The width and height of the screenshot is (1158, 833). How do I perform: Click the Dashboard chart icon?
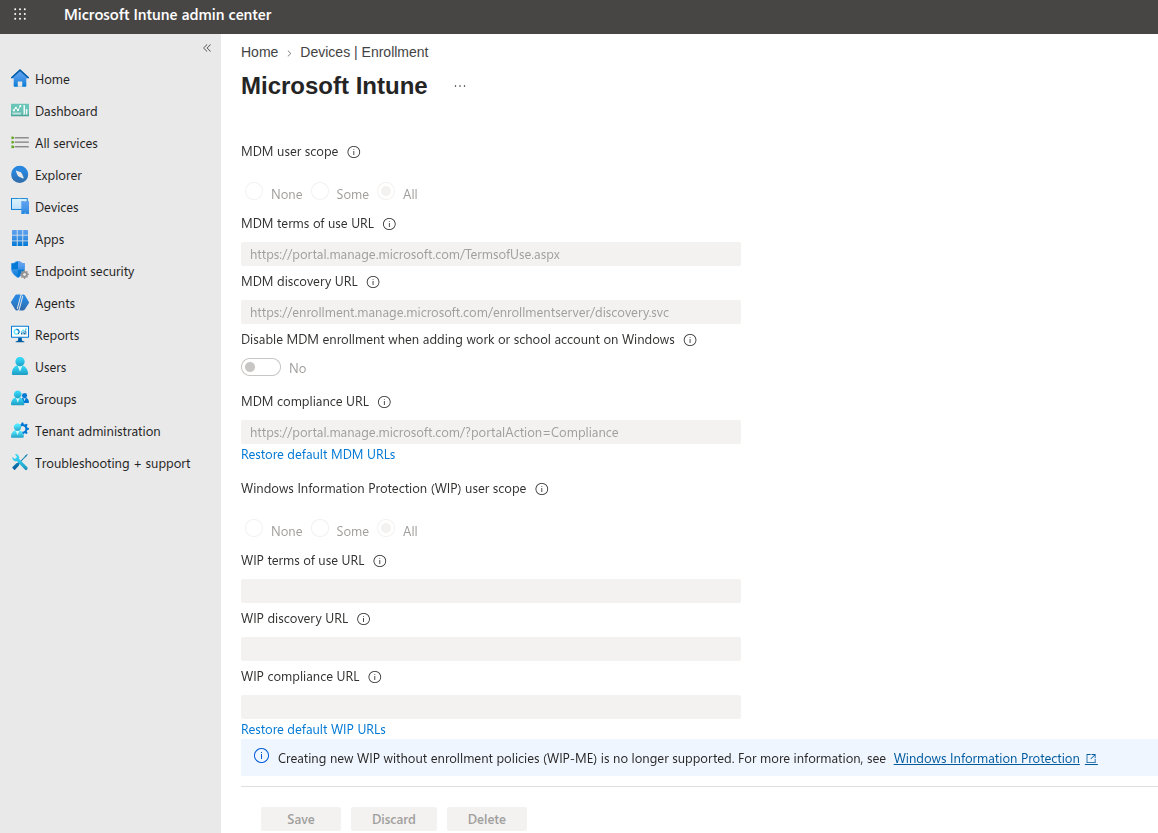click(x=20, y=111)
